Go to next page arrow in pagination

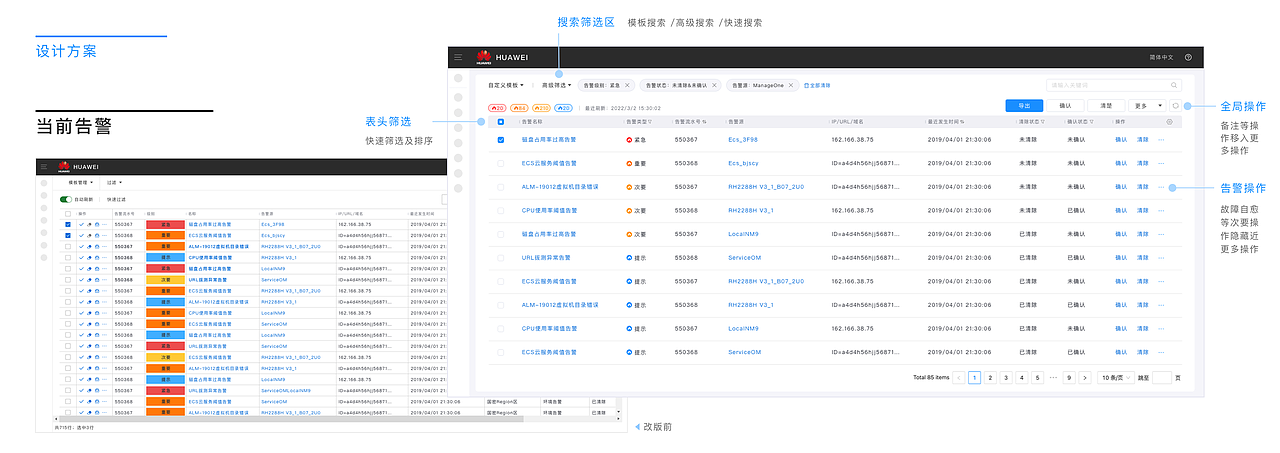tap(1085, 377)
